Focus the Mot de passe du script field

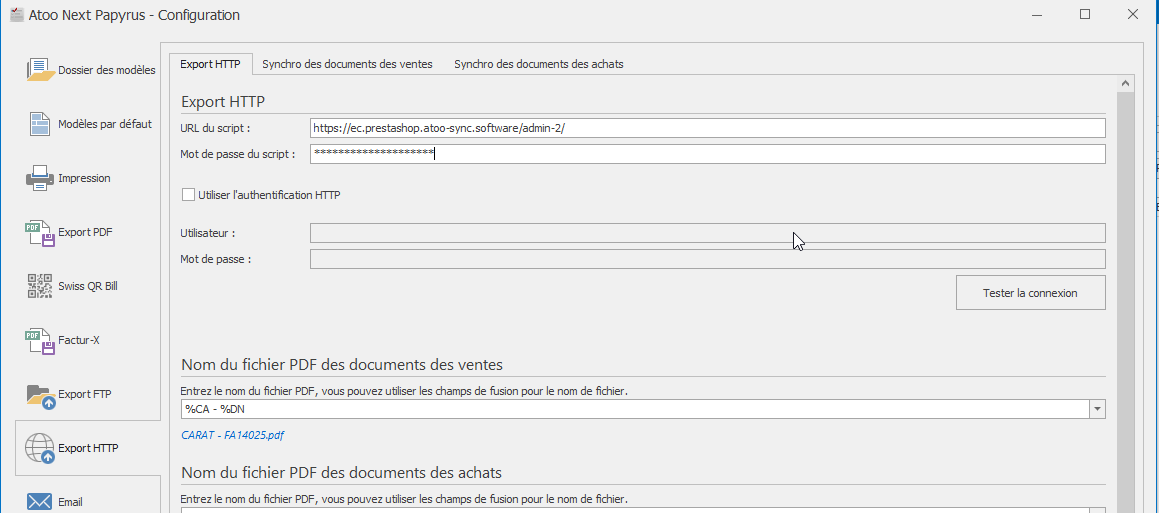[707, 153]
